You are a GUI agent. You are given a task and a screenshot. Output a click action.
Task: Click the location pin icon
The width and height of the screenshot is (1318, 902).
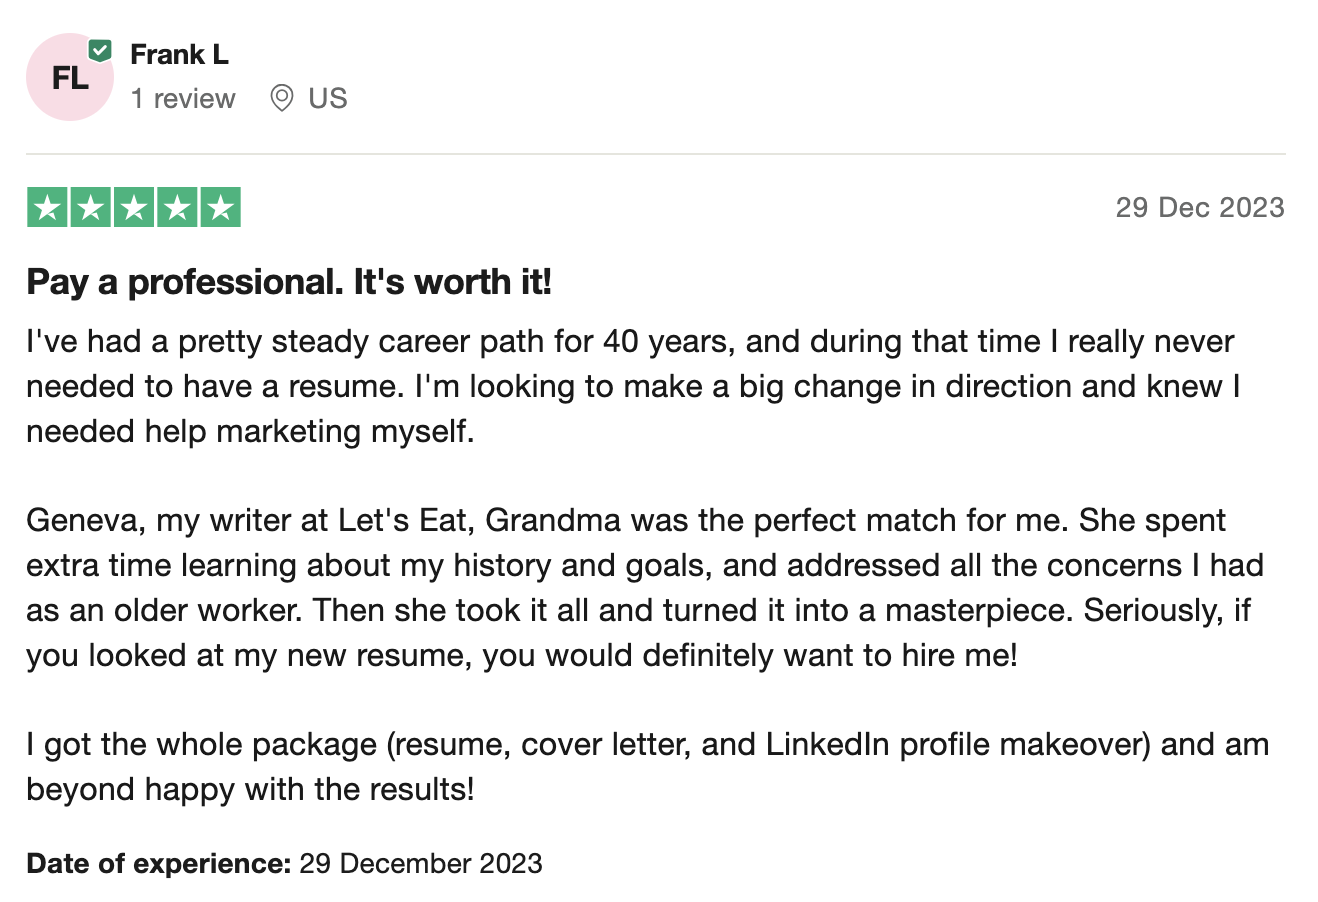[282, 98]
